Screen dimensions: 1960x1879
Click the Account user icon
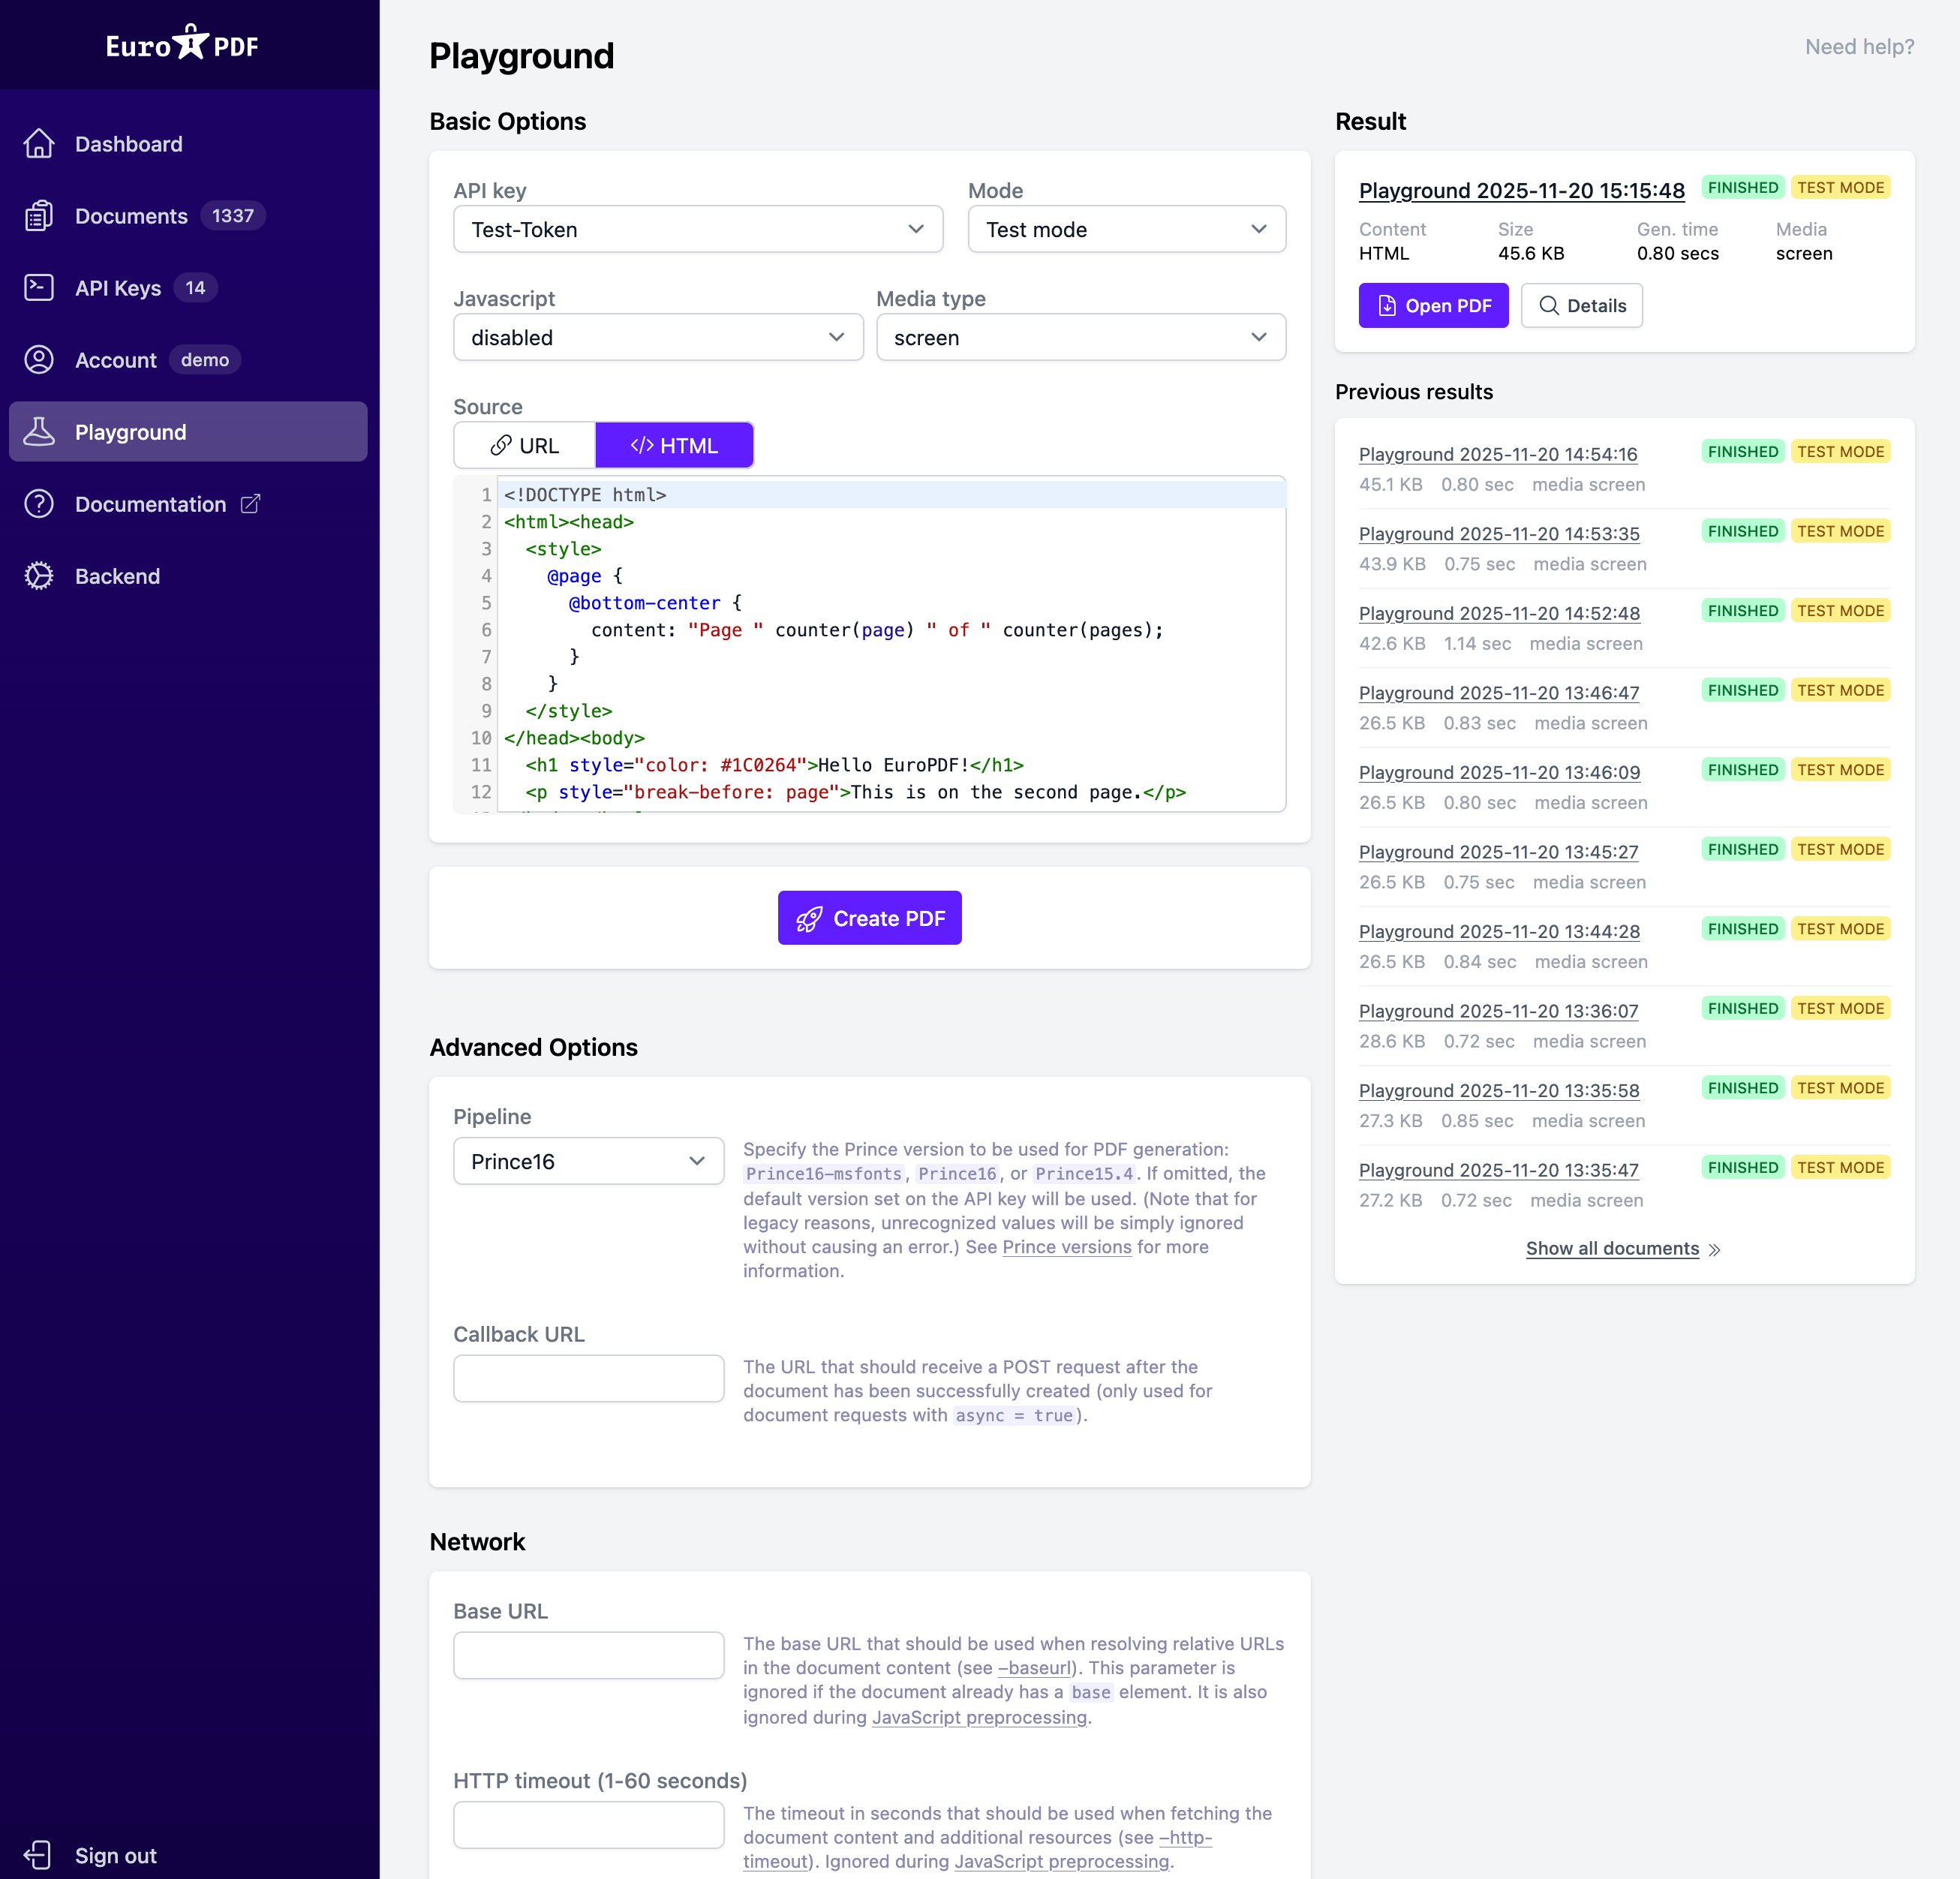click(x=39, y=360)
